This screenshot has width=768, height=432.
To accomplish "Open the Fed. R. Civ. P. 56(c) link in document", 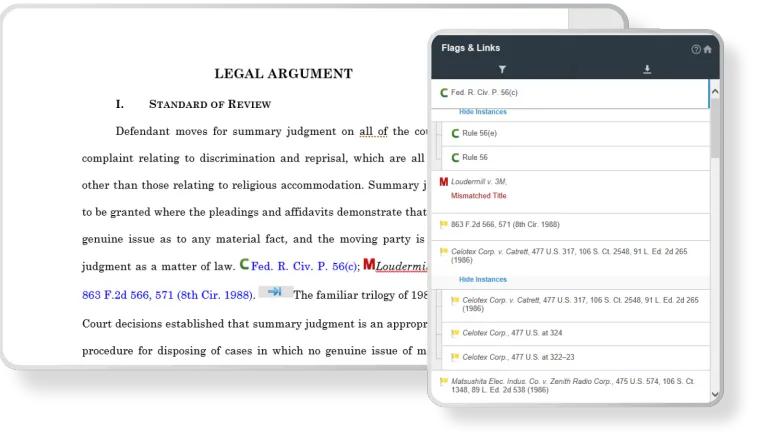I will (304, 267).
